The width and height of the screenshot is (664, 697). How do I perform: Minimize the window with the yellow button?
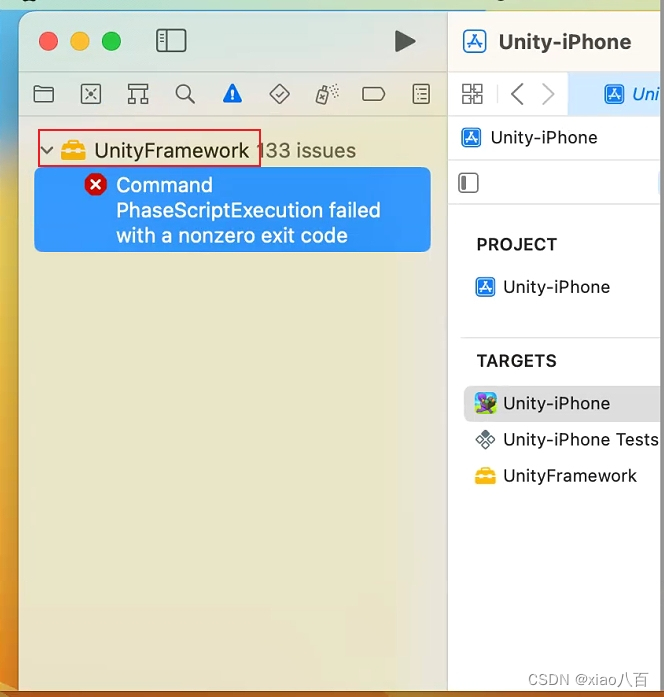[80, 41]
